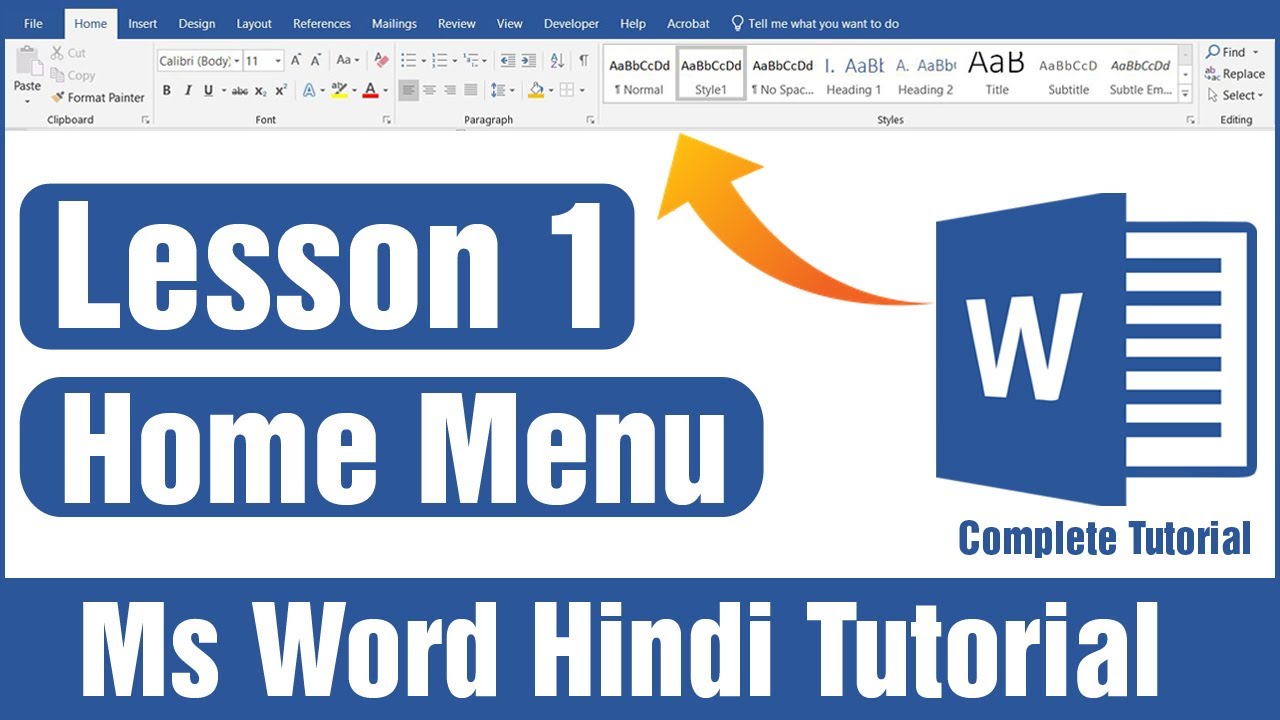
Task: Activate the Format Painter brush
Action: click(97, 97)
